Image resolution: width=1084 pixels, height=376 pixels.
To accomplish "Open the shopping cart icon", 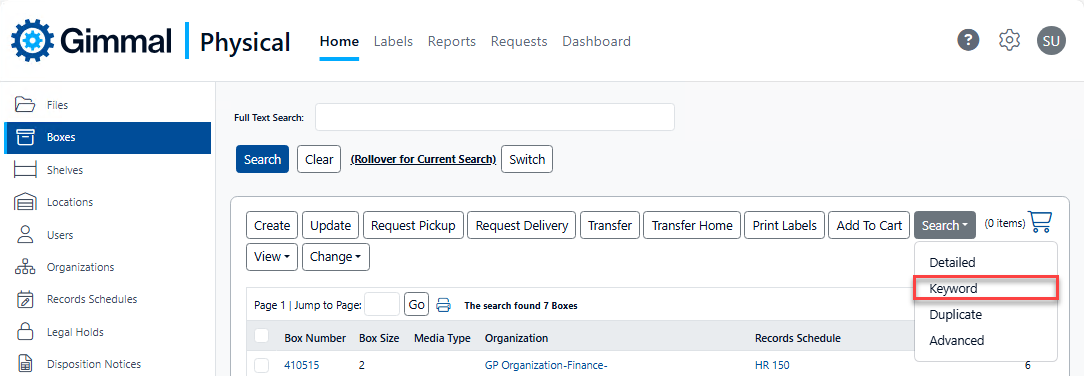I will pyautogui.click(x=1040, y=222).
